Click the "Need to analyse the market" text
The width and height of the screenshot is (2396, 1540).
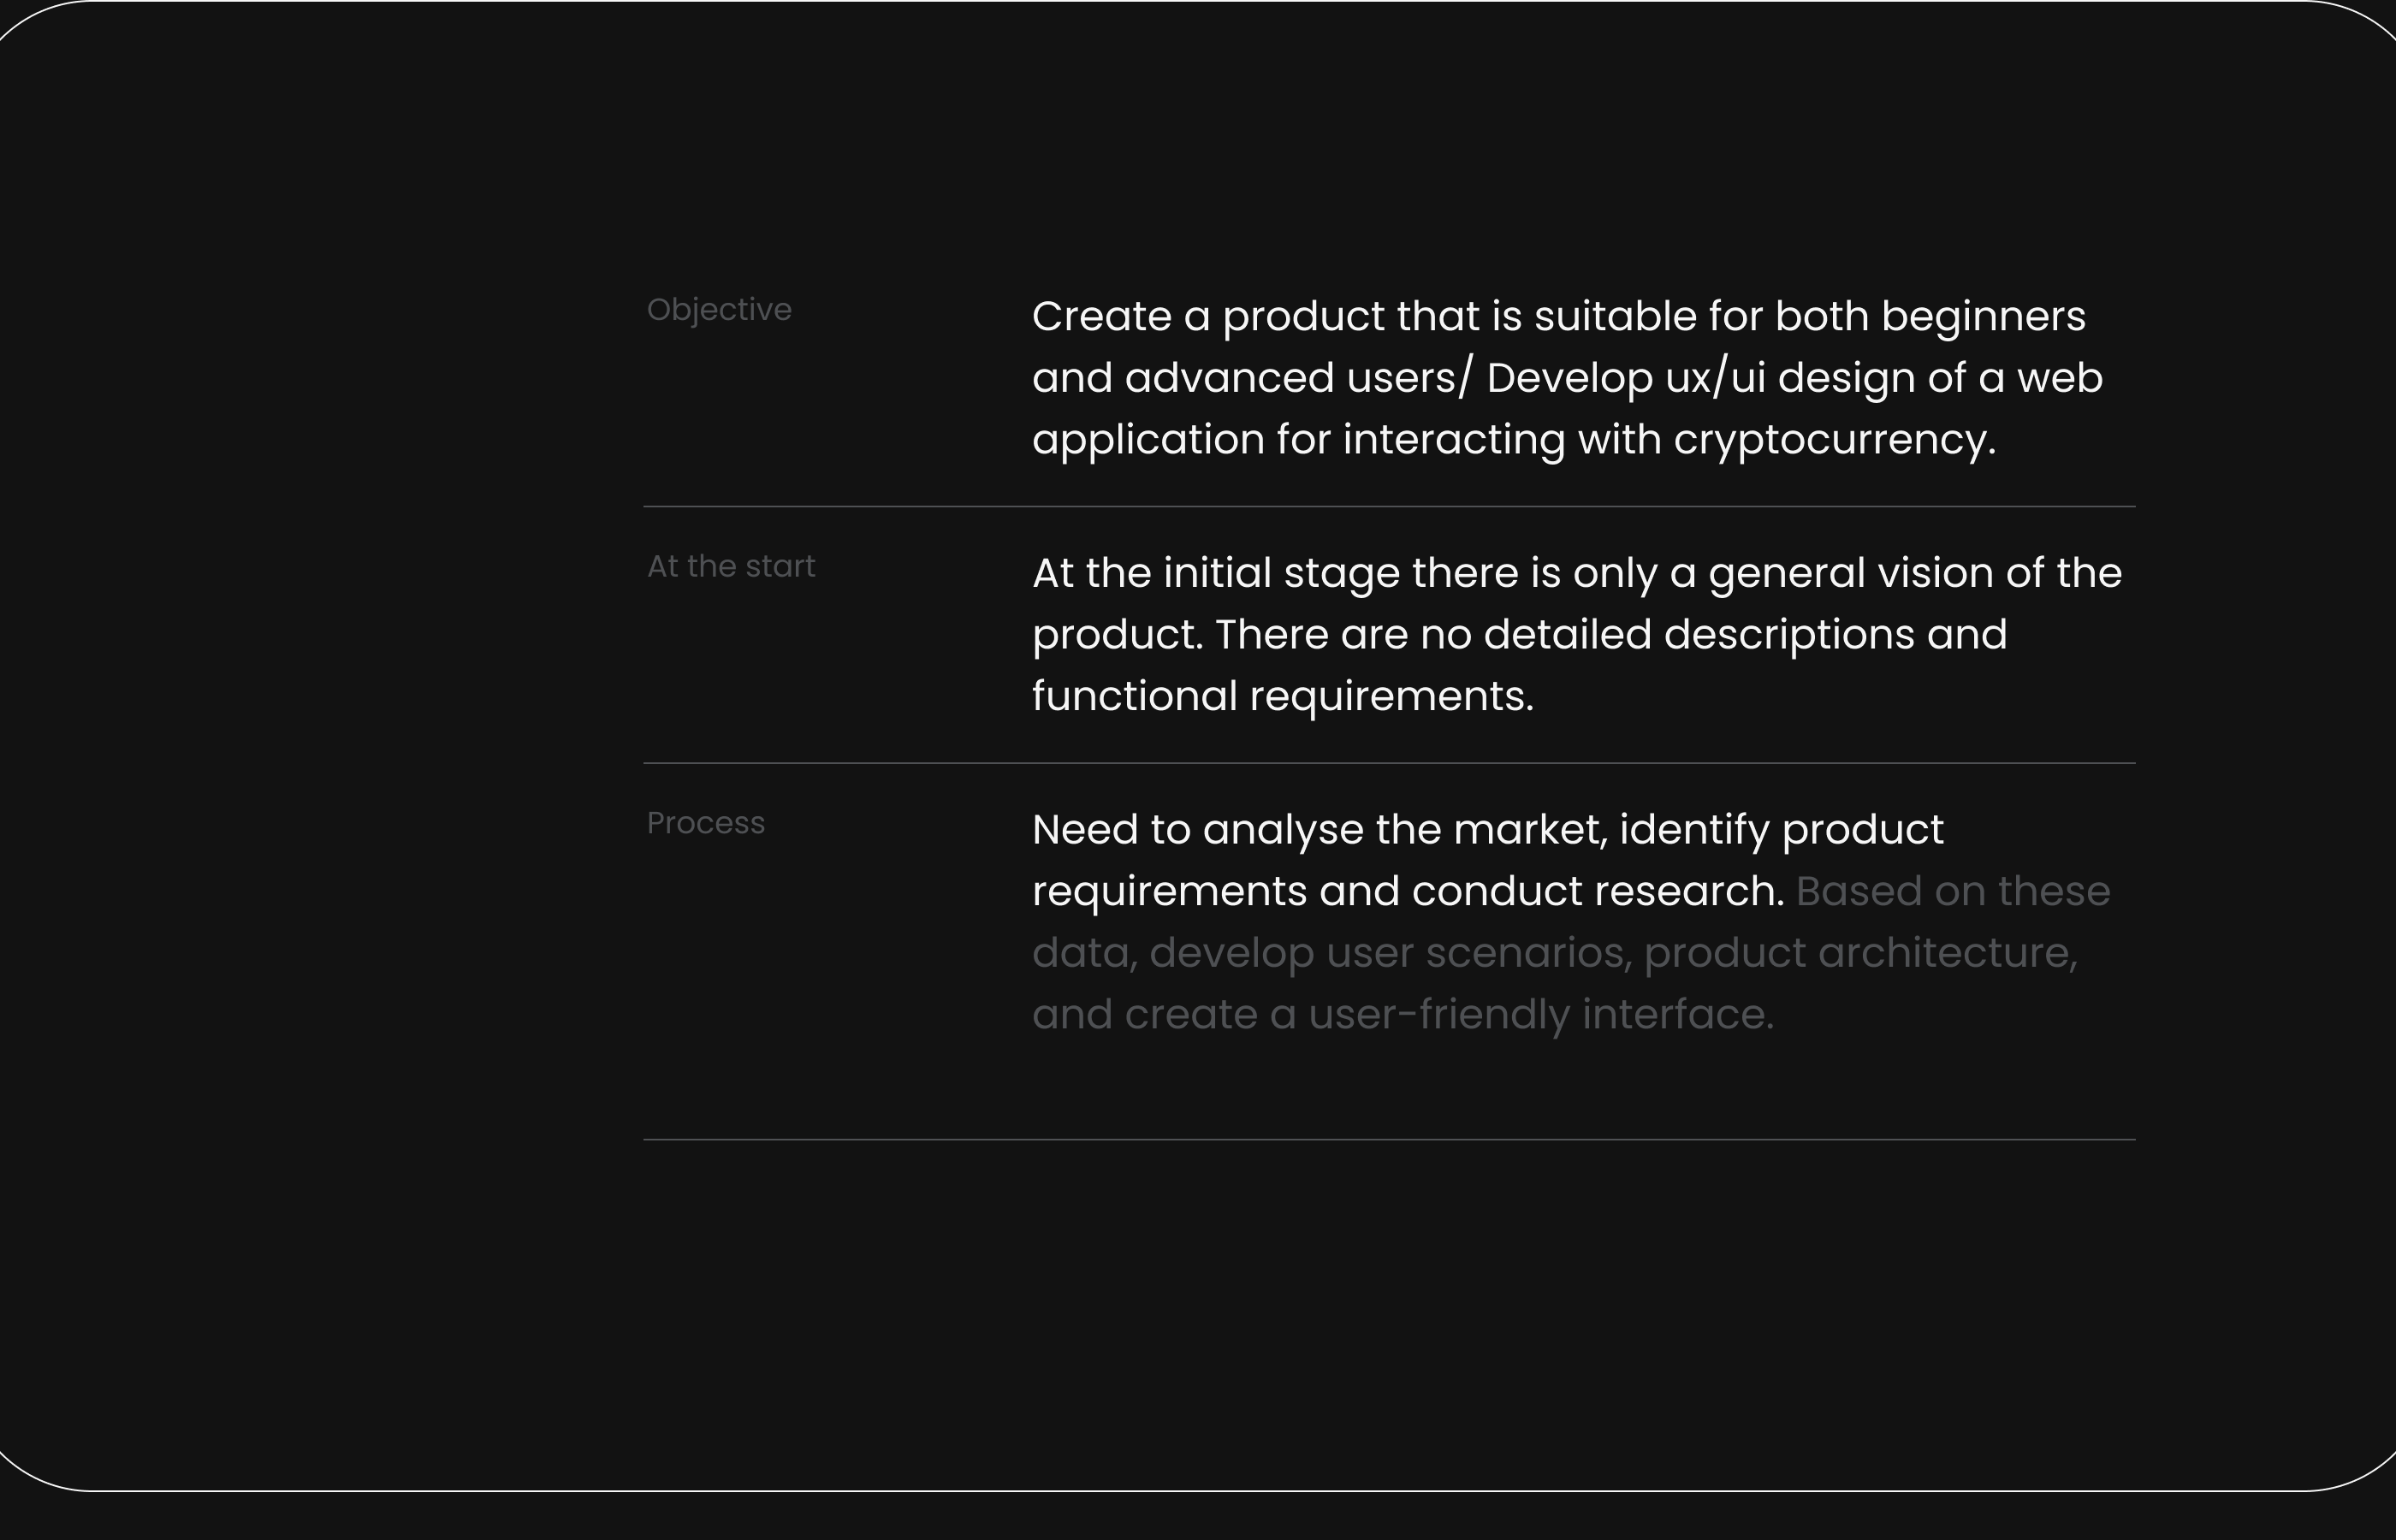pyautogui.click(x=1320, y=830)
